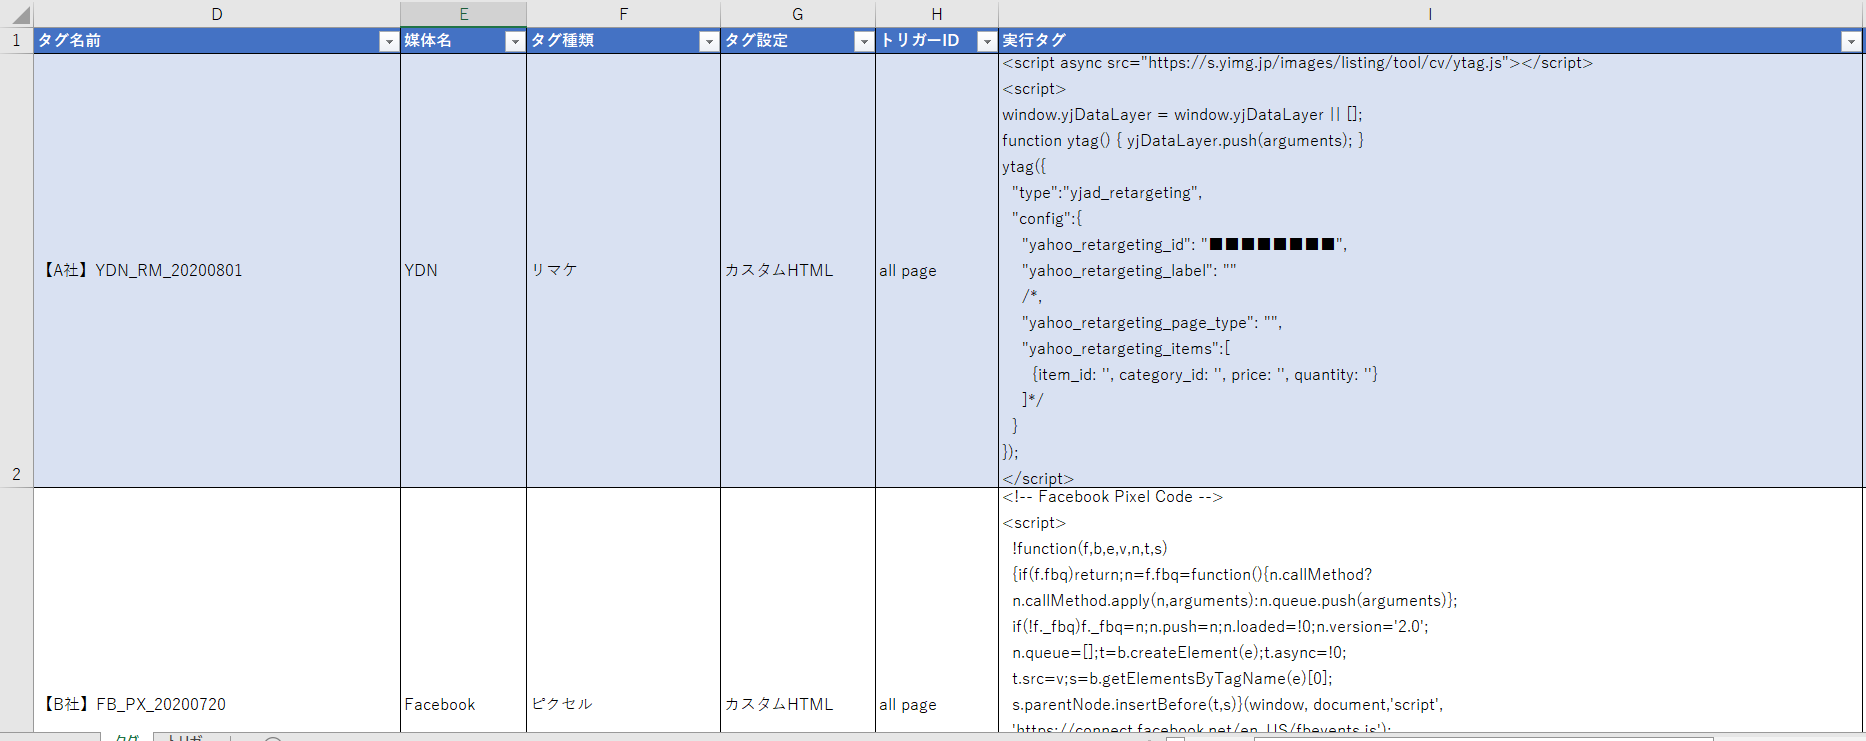Select row 1 header
This screenshot has width=1866, height=741.
coord(16,41)
